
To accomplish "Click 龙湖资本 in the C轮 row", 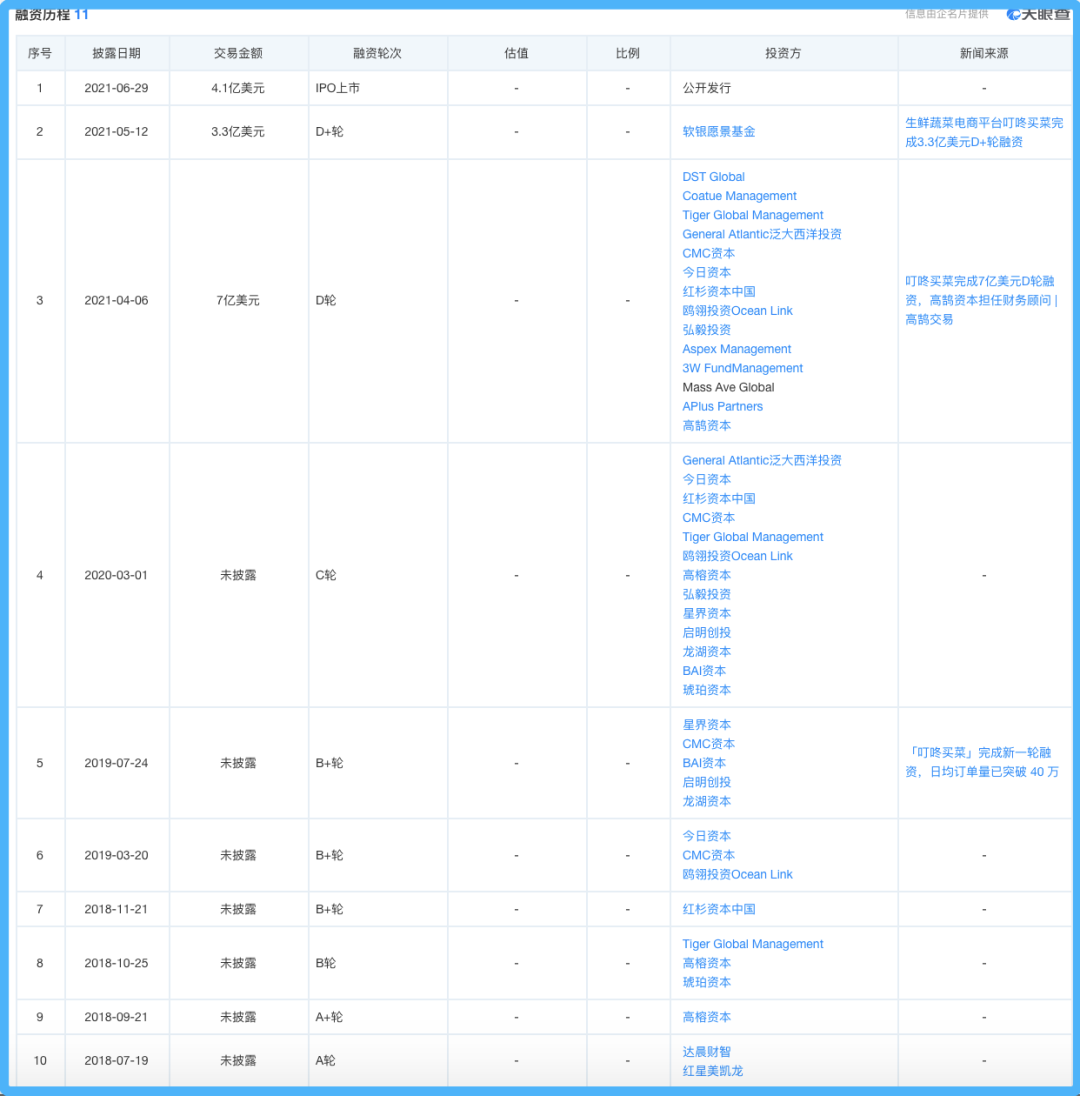I will pos(707,651).
